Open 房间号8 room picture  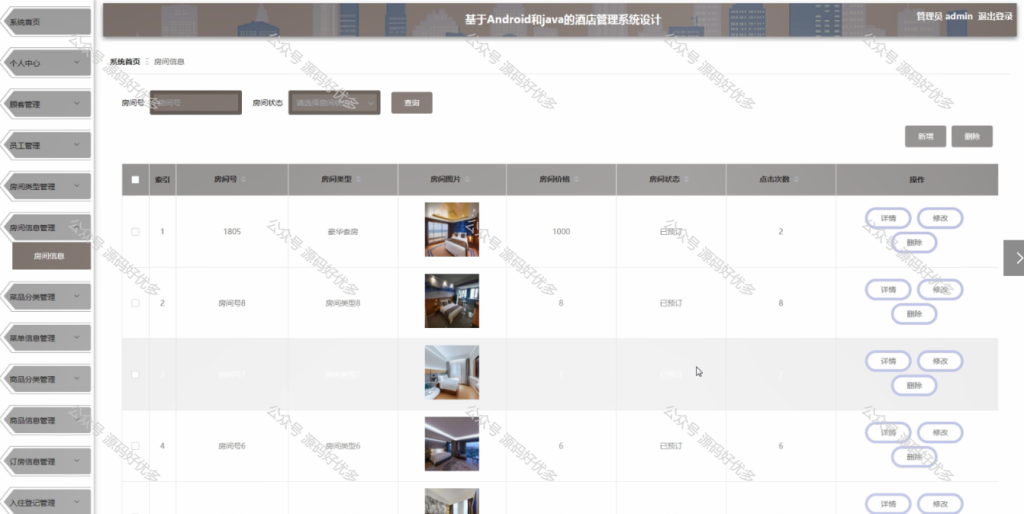(452, 300)
